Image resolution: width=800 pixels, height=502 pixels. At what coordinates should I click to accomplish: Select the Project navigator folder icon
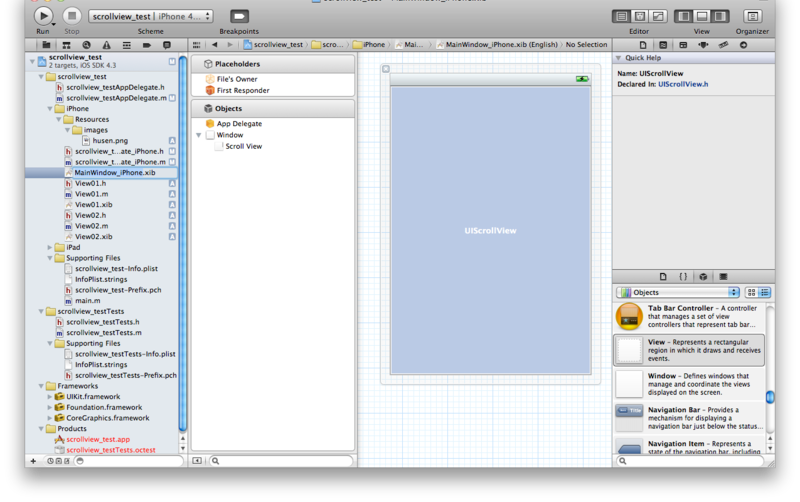coord(46,45)
